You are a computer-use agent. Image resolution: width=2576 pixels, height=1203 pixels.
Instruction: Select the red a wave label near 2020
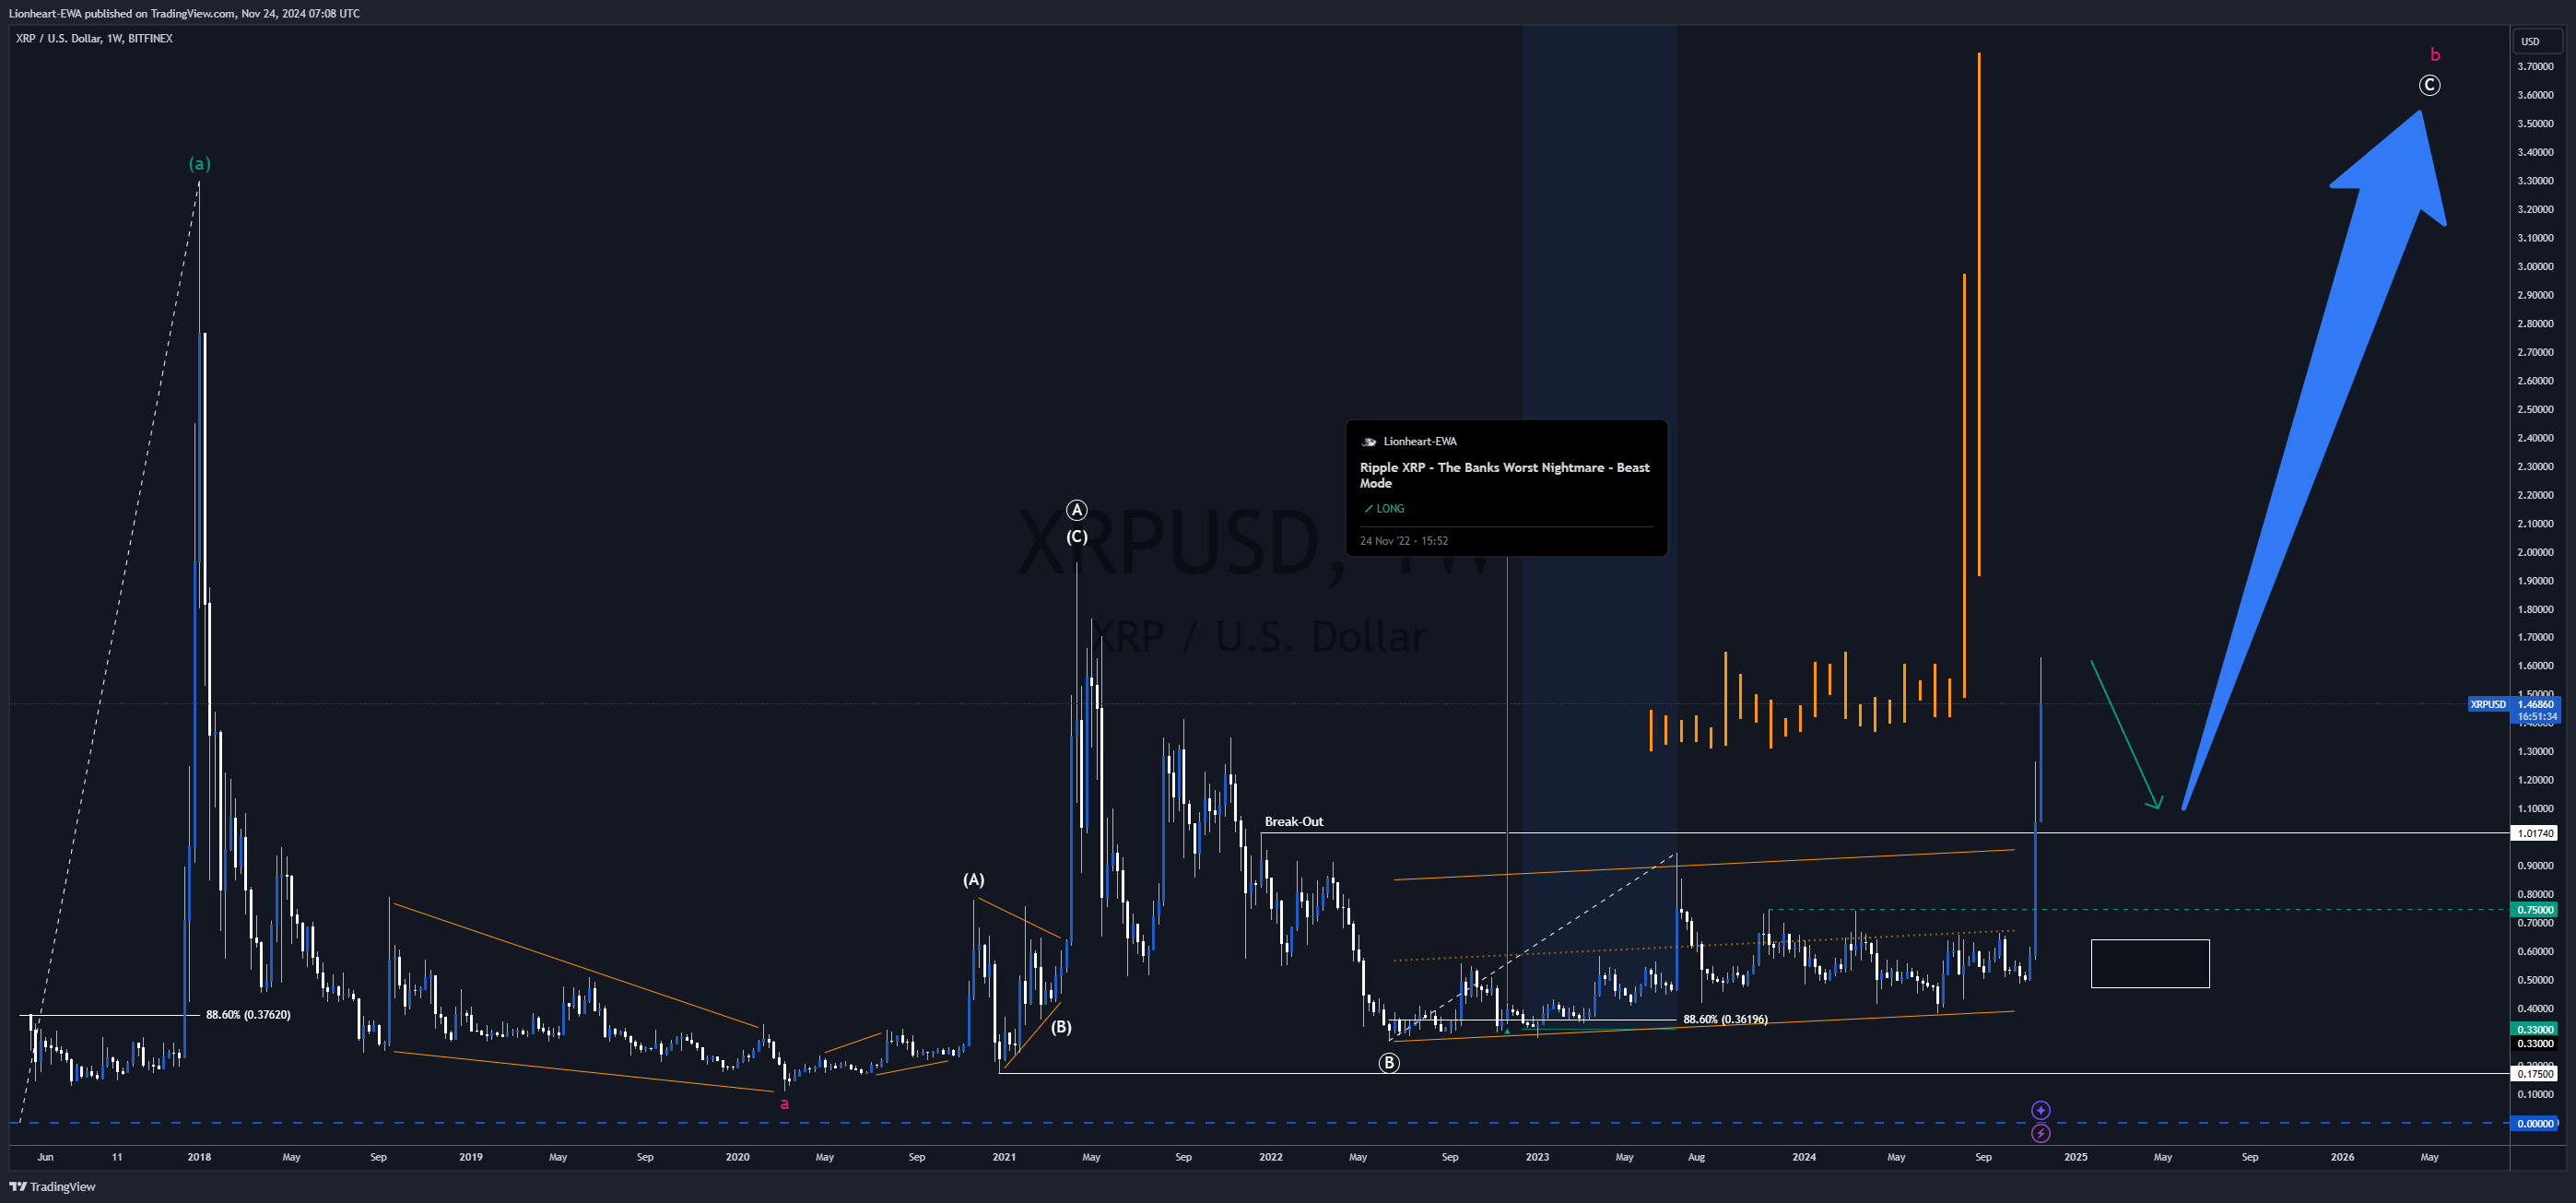(x=784, y=1104)
